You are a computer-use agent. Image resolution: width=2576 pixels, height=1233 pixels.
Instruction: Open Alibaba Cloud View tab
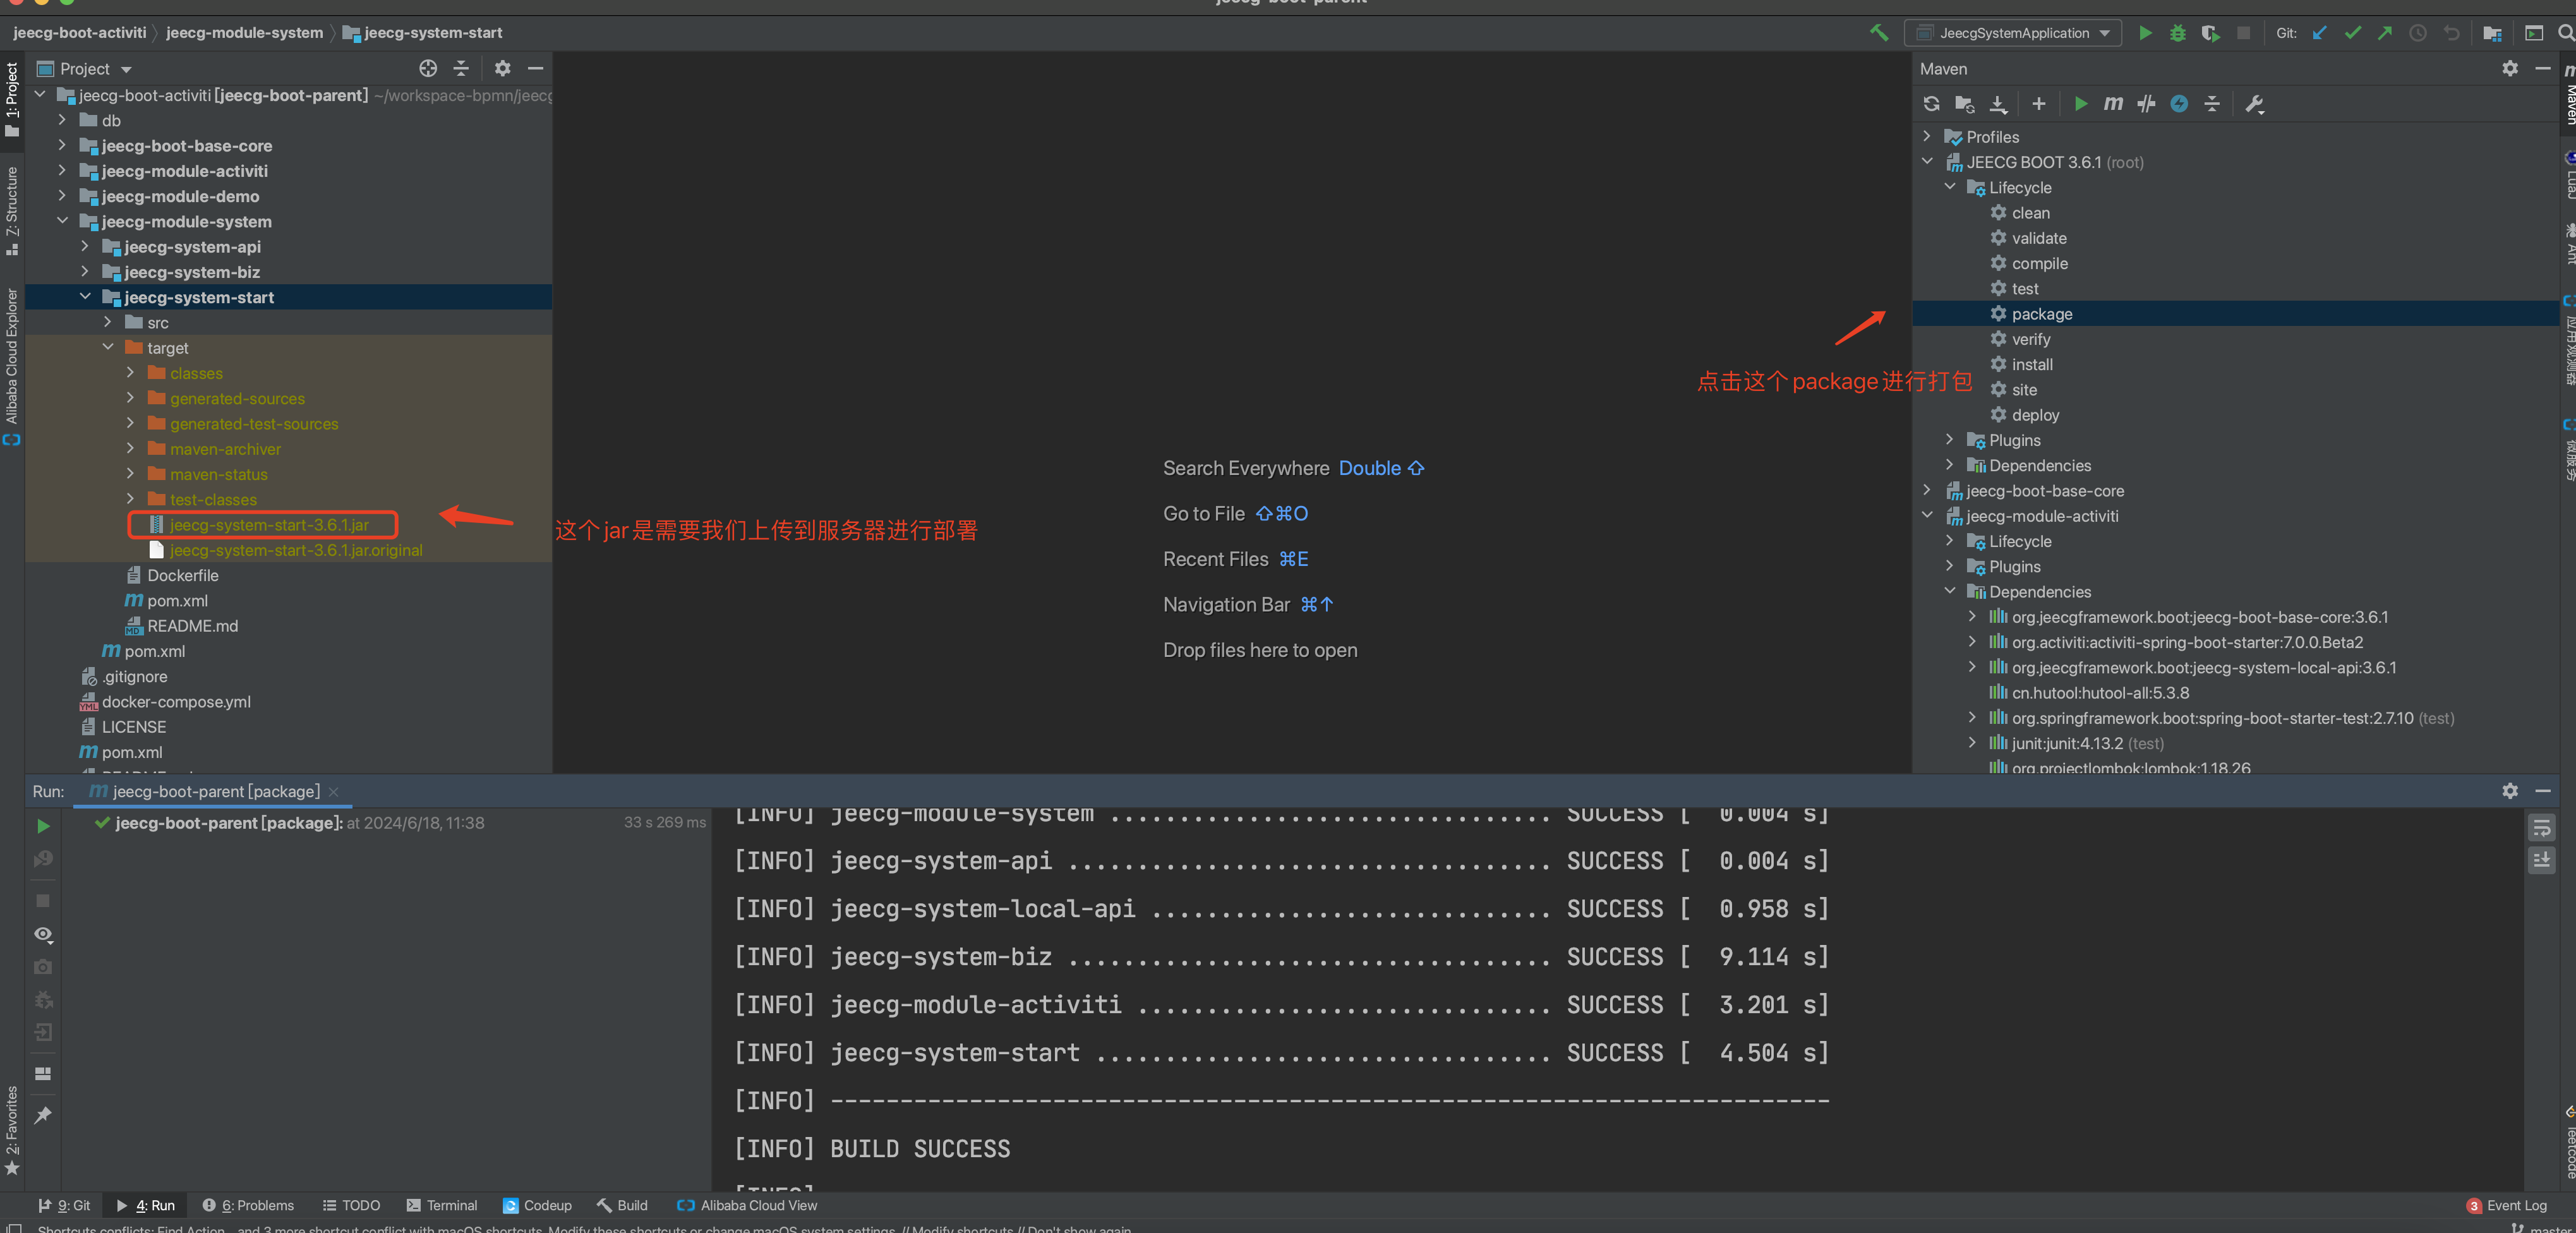747,1205
